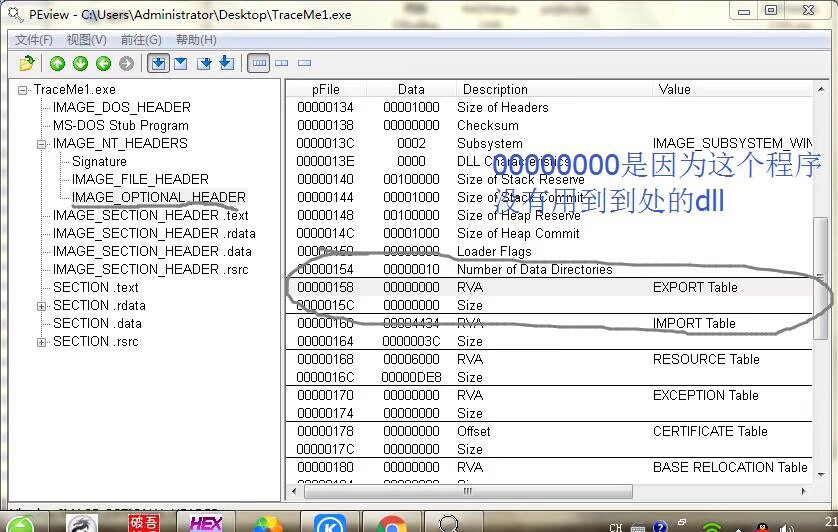Click the Data column header

click(411, 89)
